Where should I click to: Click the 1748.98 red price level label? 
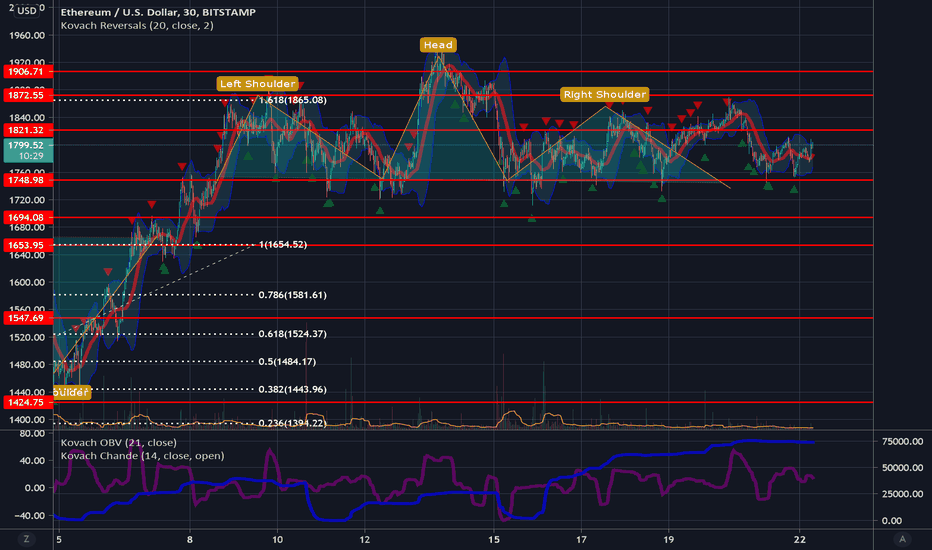28,180
